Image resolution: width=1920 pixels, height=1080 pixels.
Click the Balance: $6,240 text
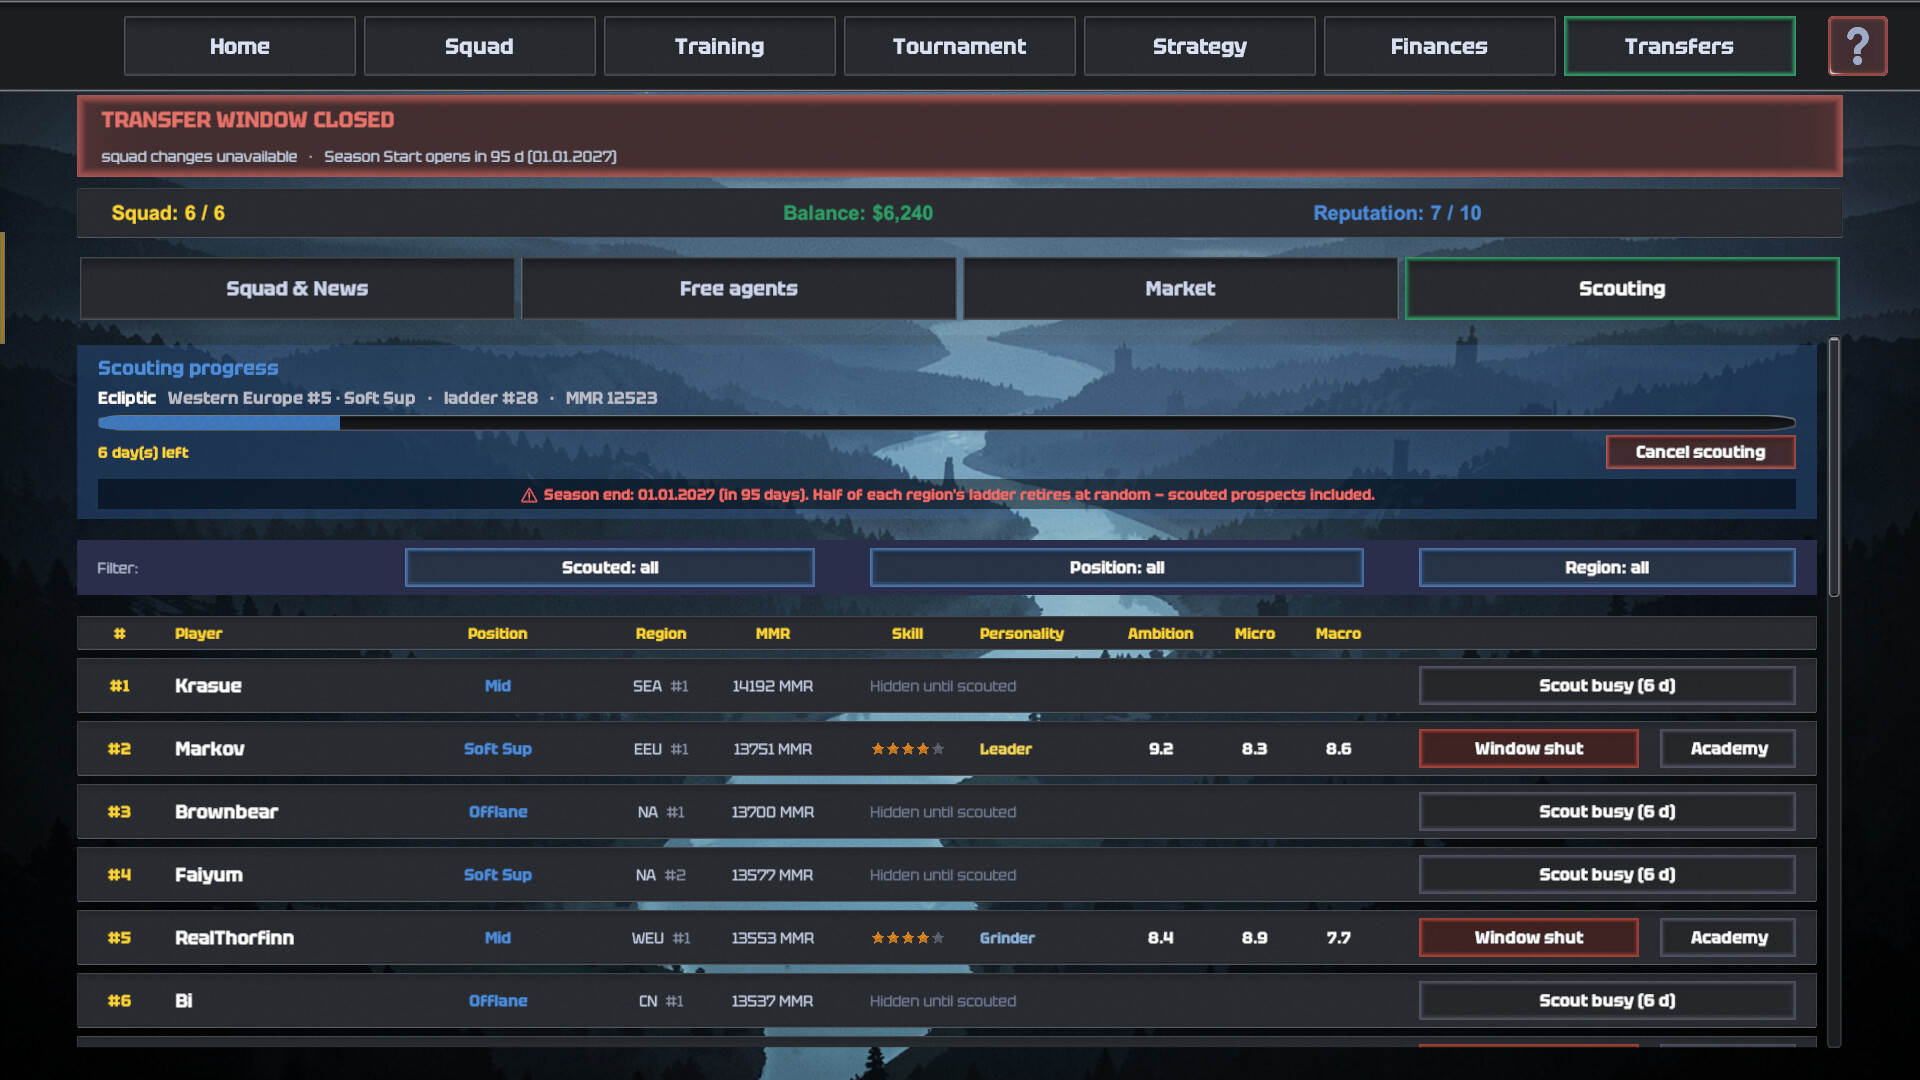(x=858, y=213)
